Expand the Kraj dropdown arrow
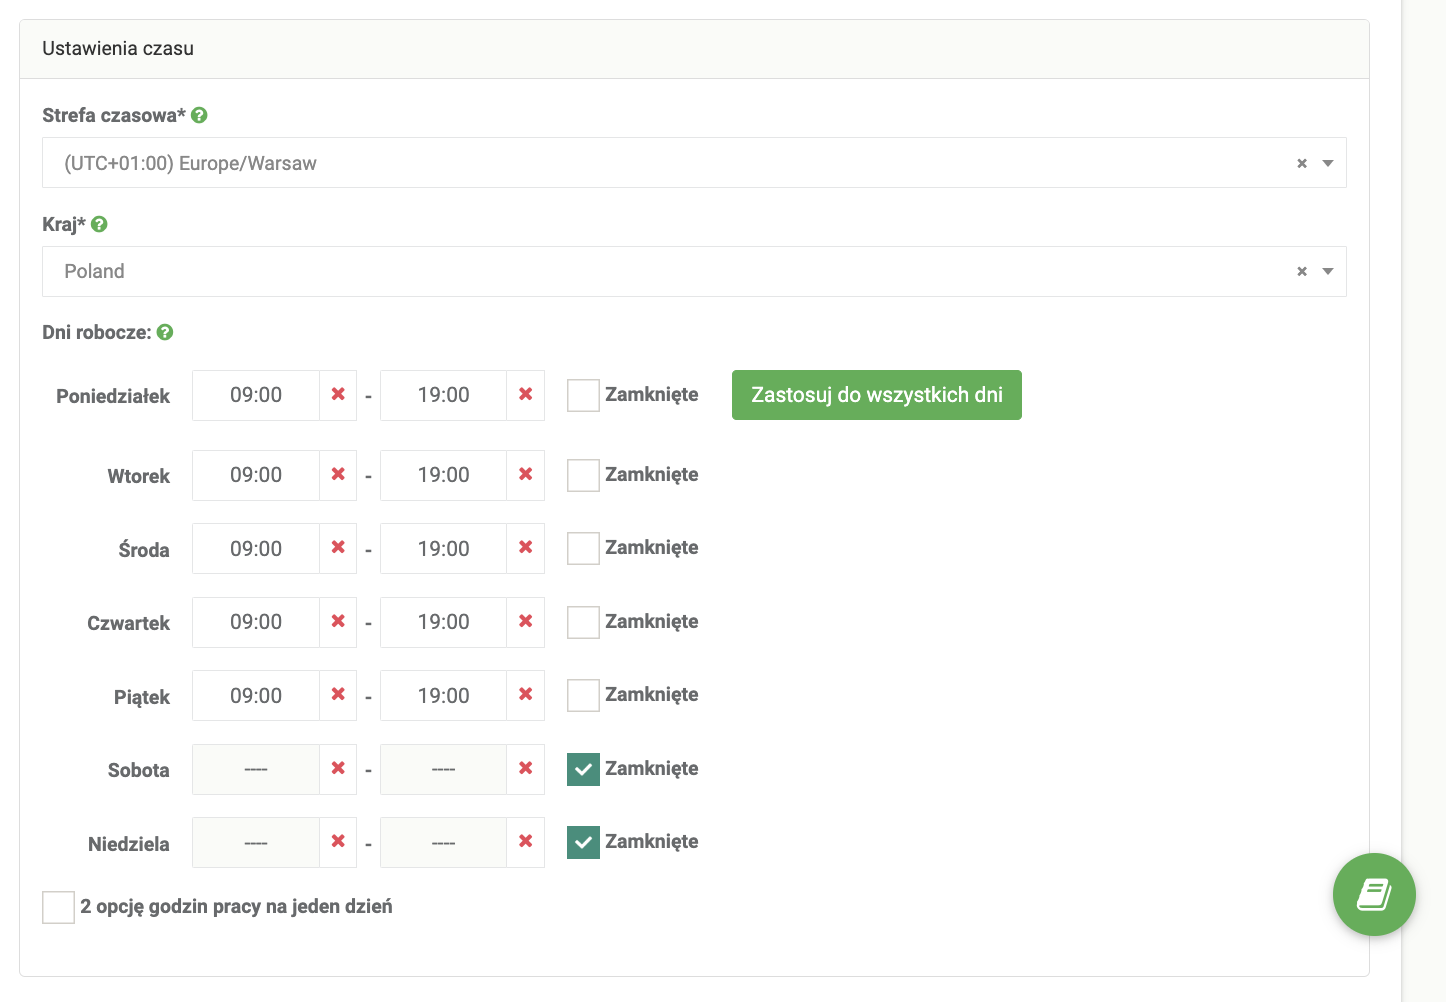Screen dimensions: 1446x1002 [1328, 271]
